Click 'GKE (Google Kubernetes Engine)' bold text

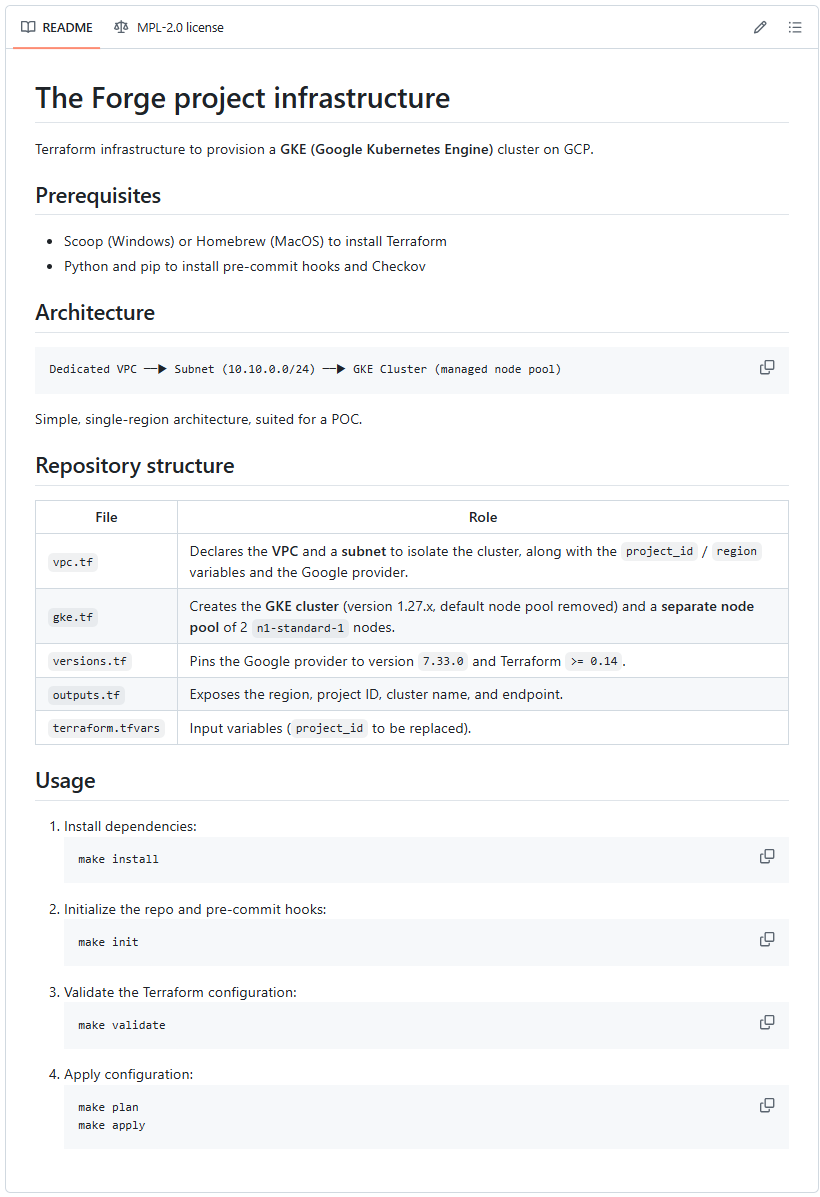(386, 150)
